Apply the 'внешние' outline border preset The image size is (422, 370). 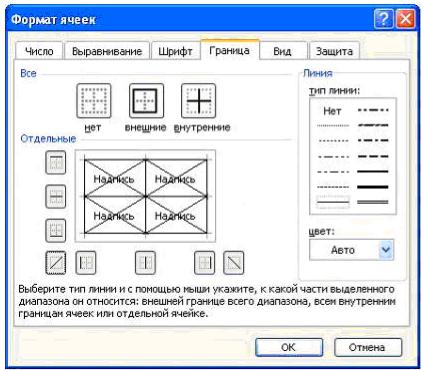(x=146, y=101)
